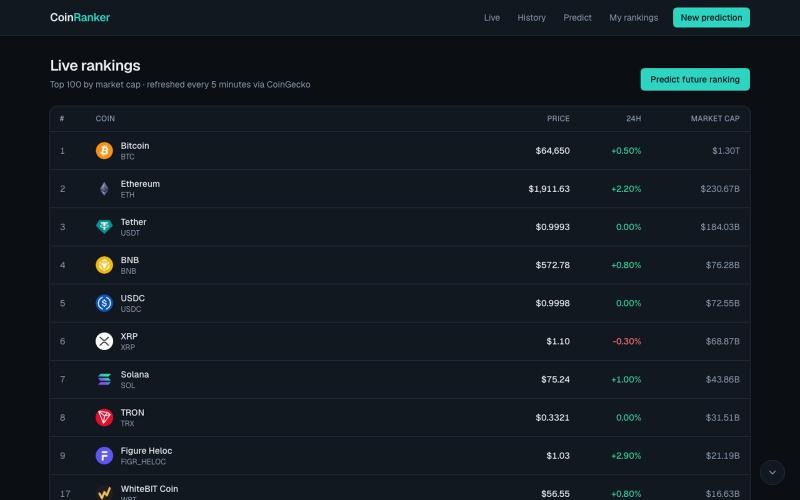Click the USDT ticker symbol

pyautogui.click(x=130, y=233)
